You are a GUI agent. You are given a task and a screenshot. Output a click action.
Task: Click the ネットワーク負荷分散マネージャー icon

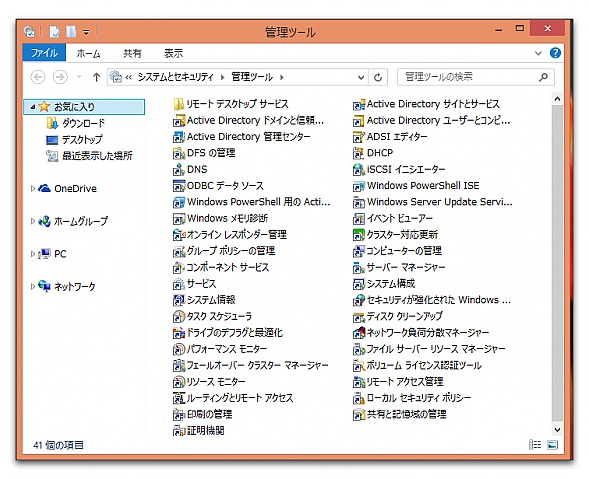click(359, 333)
